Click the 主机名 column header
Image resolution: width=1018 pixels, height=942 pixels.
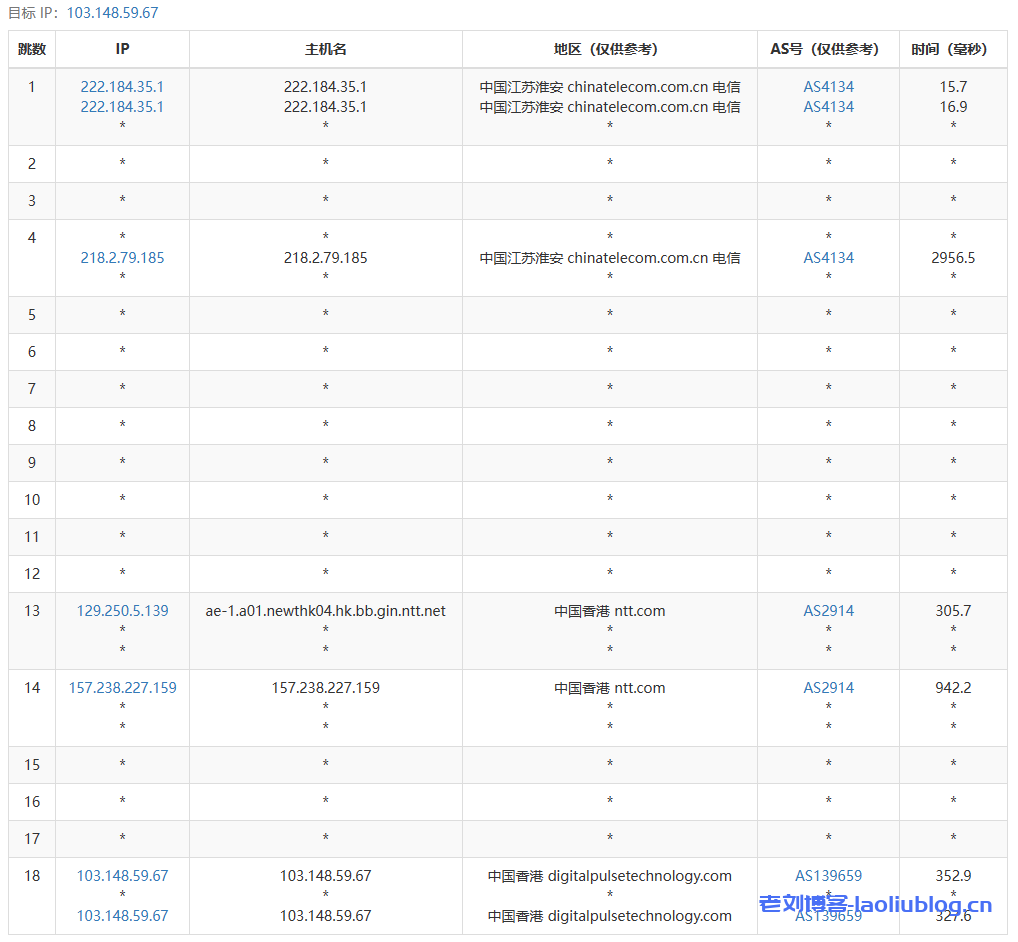[325, 49]
